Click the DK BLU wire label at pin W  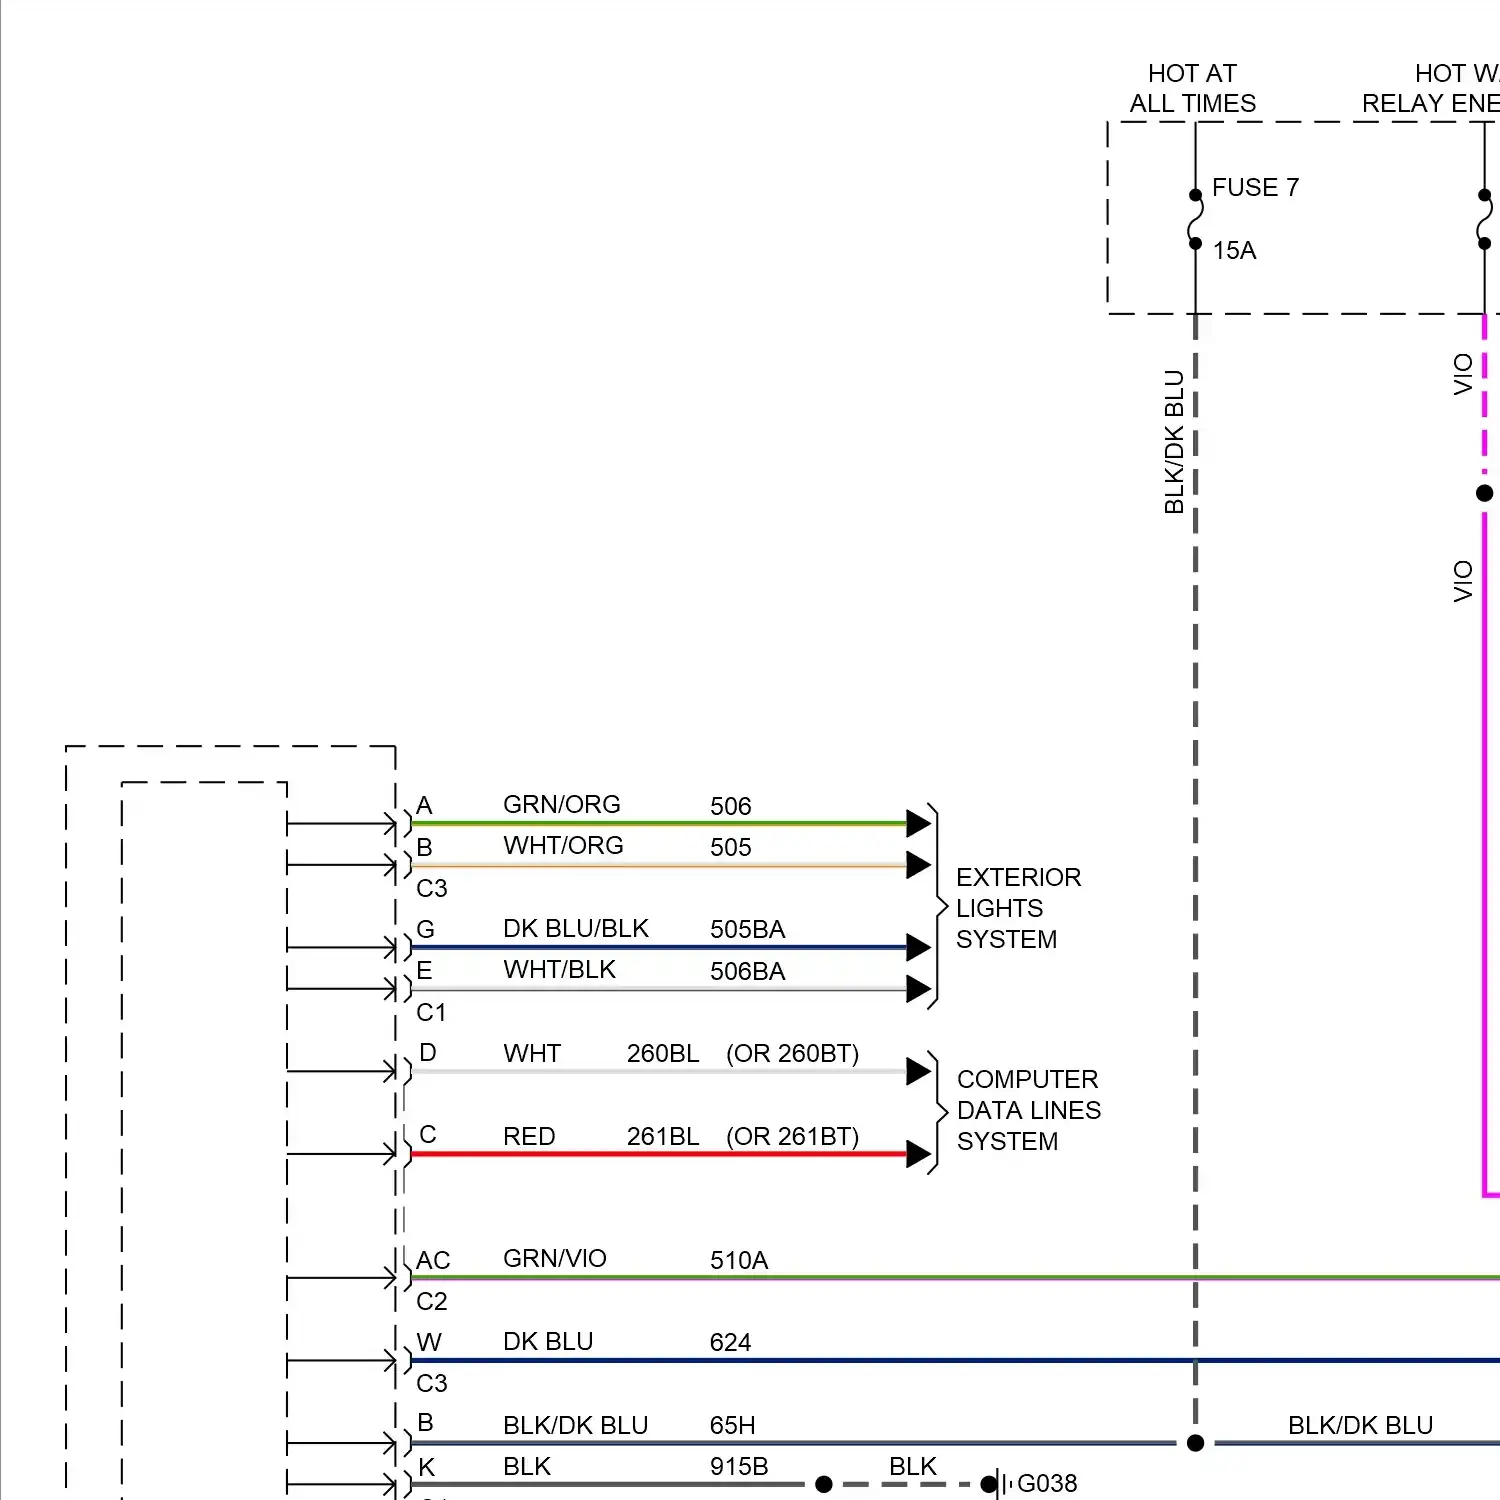pos(548,1342)
